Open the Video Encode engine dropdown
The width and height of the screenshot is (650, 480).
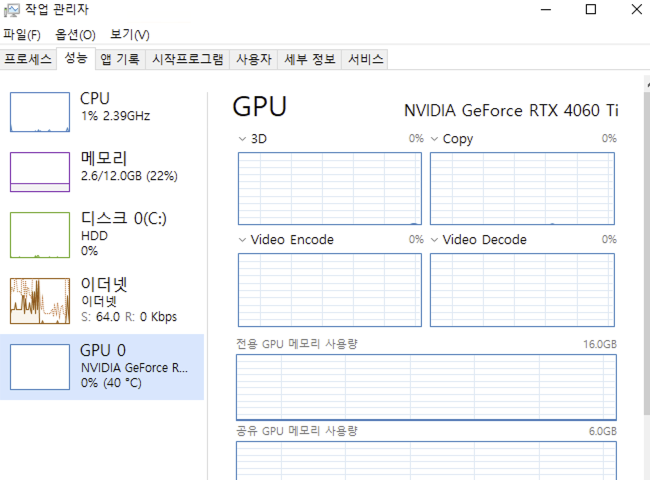tap(243, 240)
